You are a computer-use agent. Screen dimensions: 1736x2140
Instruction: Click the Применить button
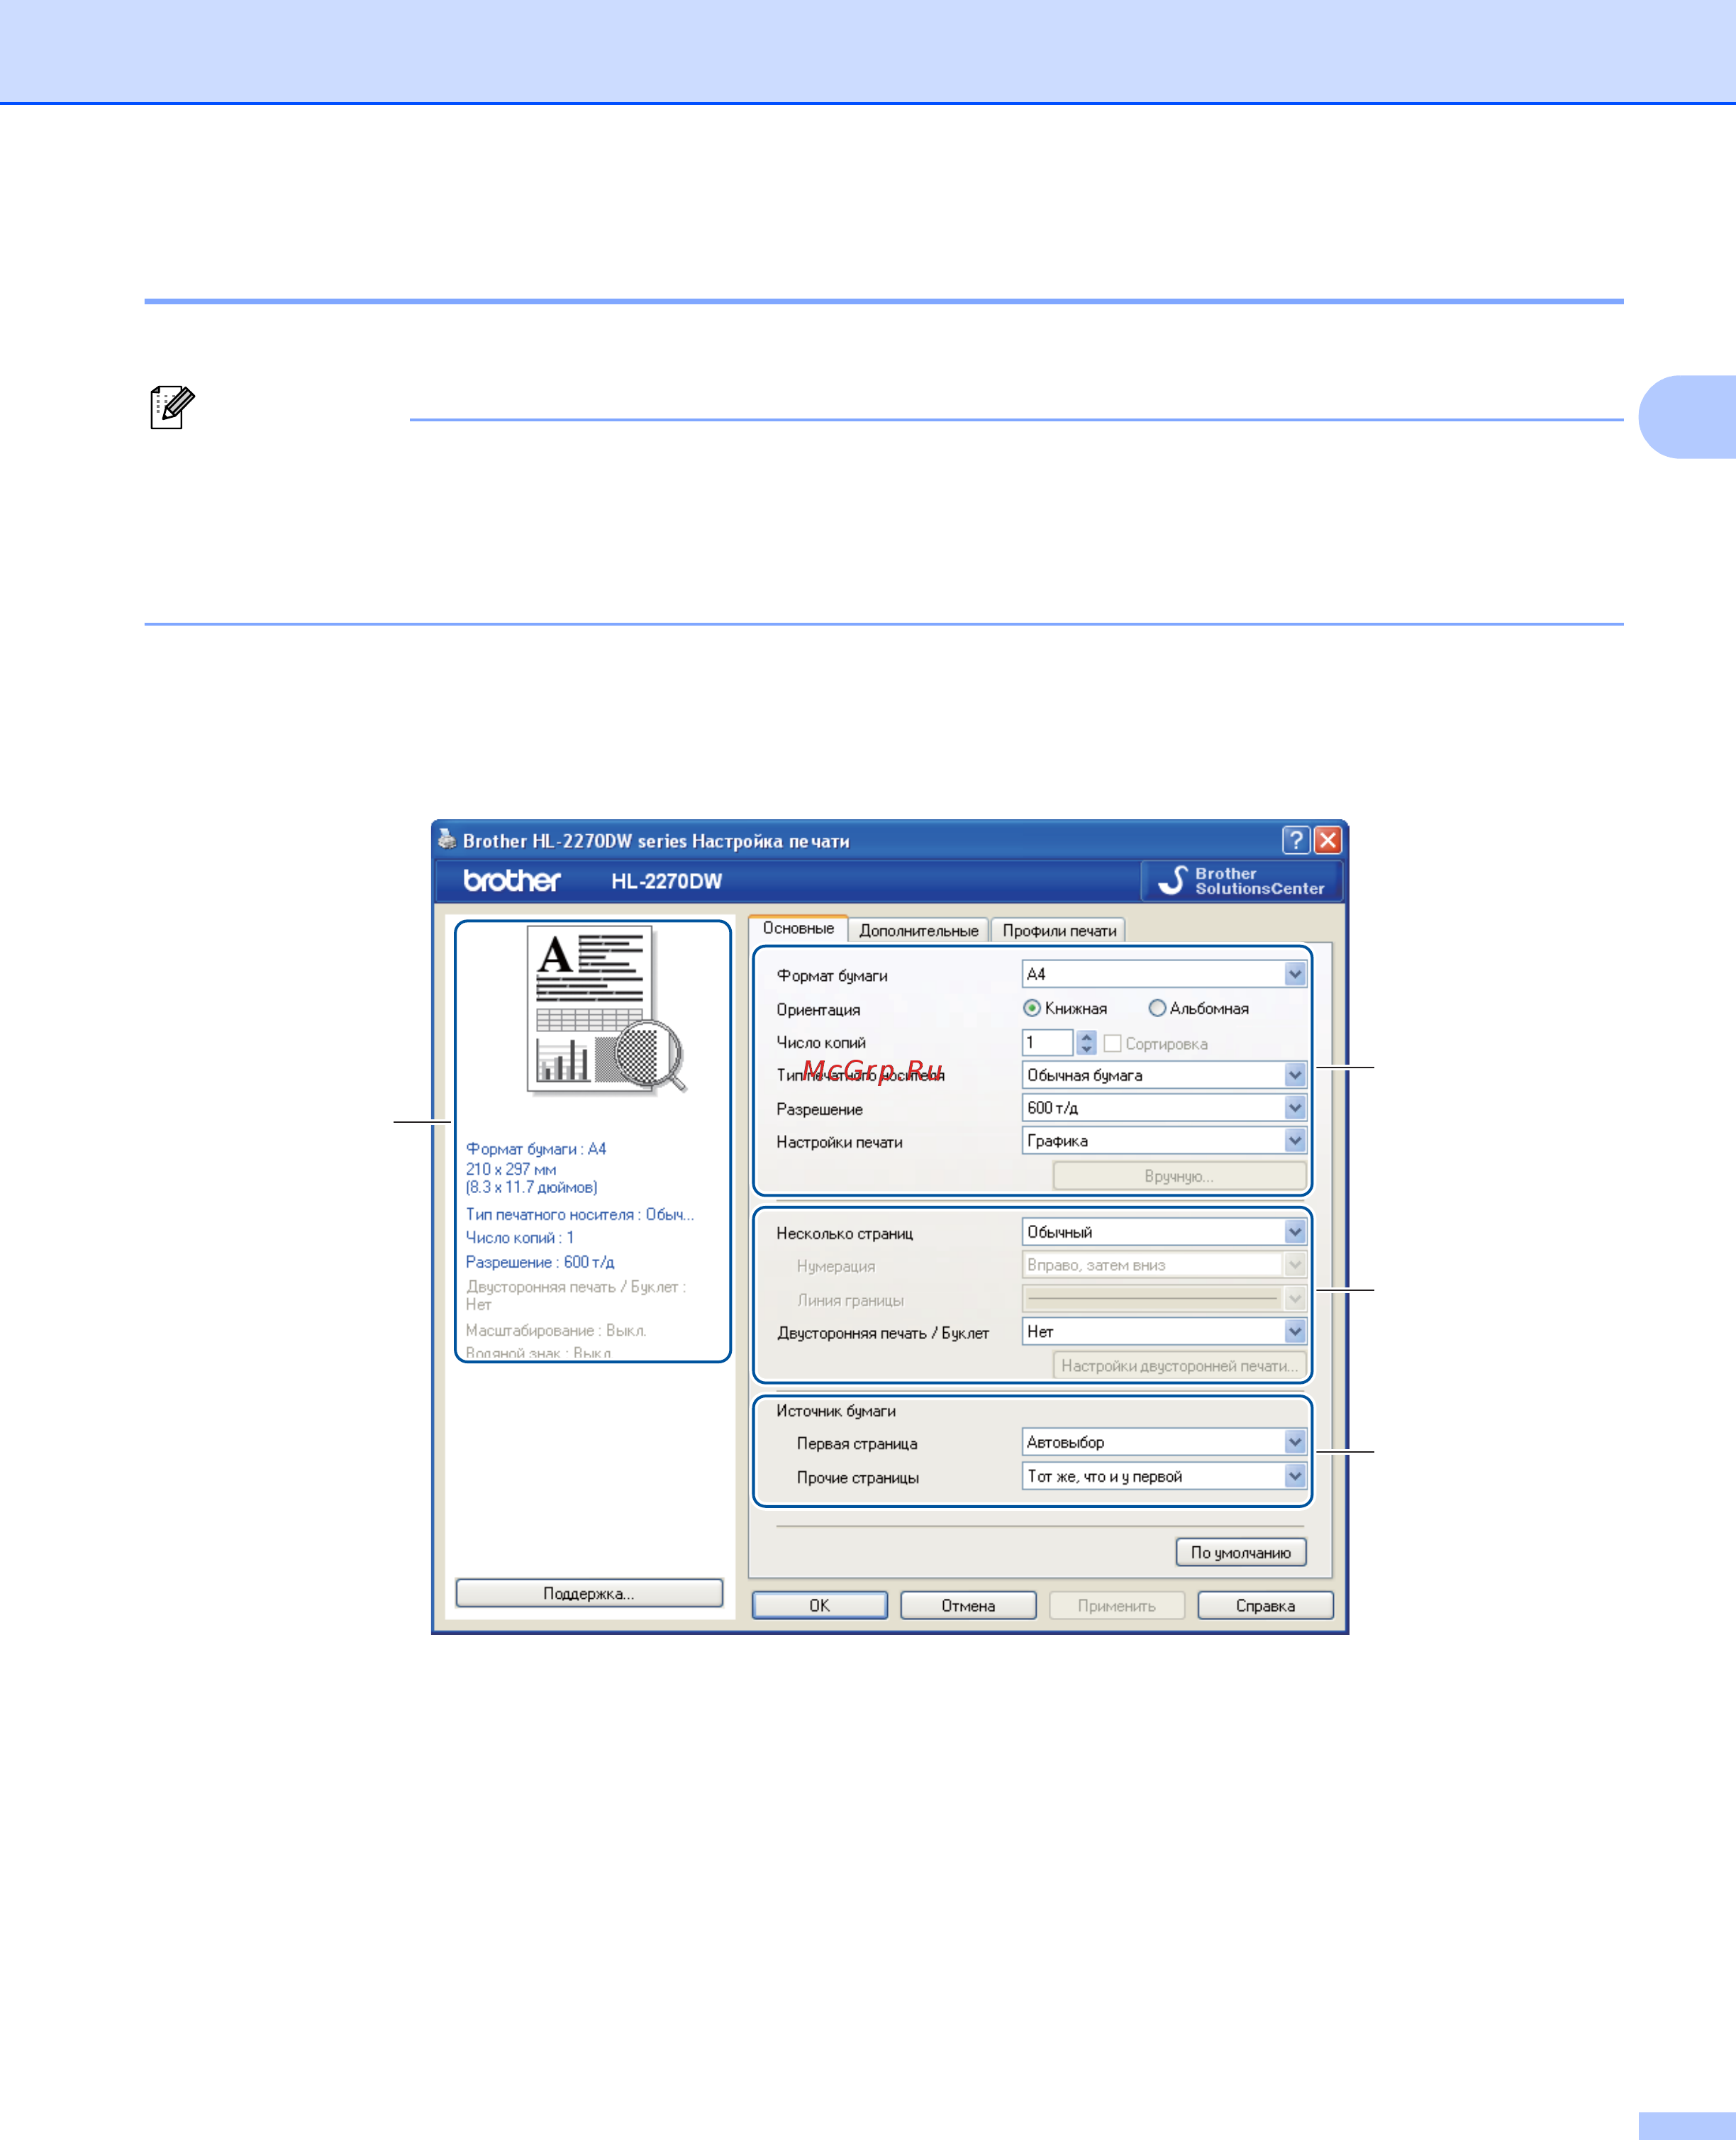1116,1606
